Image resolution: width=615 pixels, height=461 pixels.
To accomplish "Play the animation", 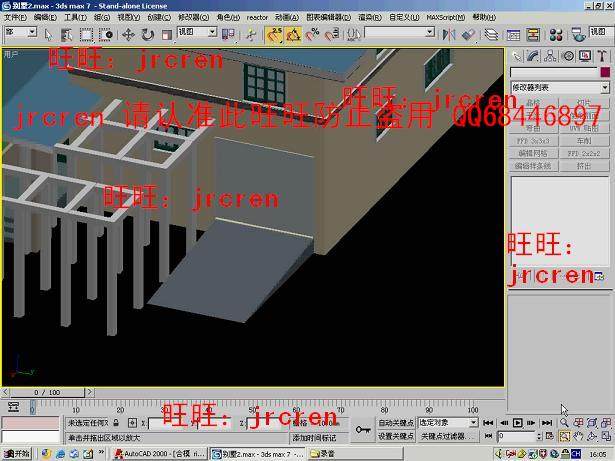I will click(518, 423).
